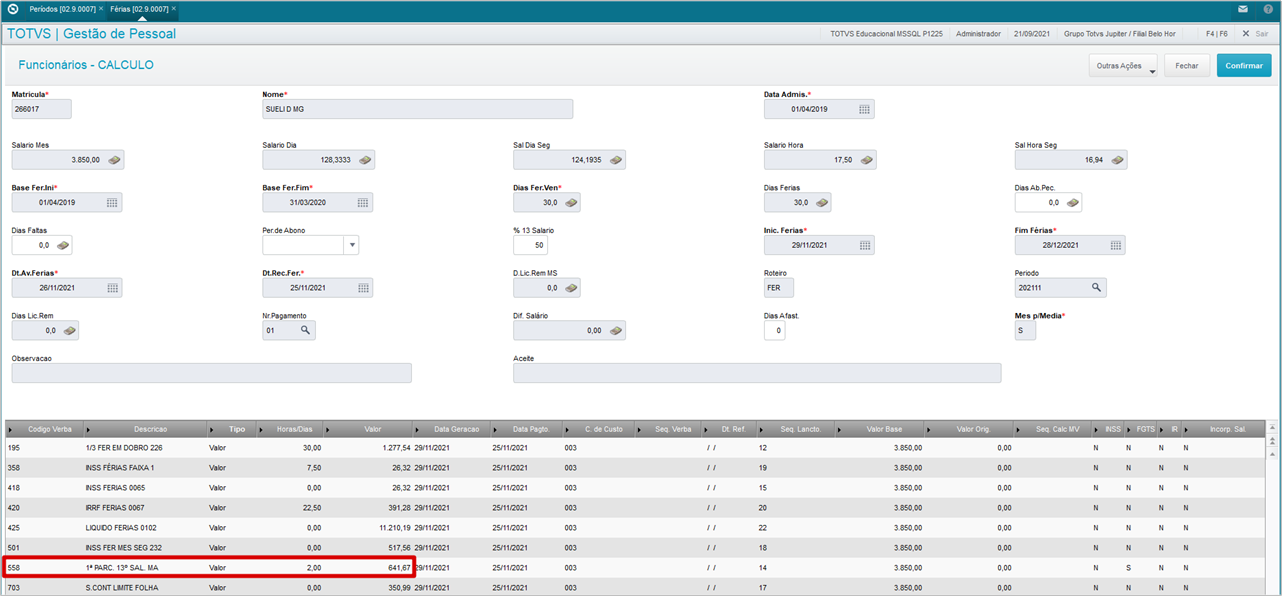Open calculator icon in Salario Hora field
Viewport: 1282px width, 596px height.
867,160
